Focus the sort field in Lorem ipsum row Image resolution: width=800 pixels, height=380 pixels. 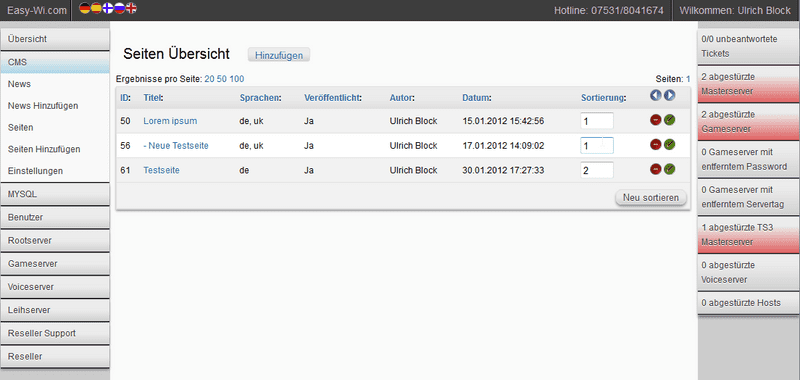click(597, 121)
